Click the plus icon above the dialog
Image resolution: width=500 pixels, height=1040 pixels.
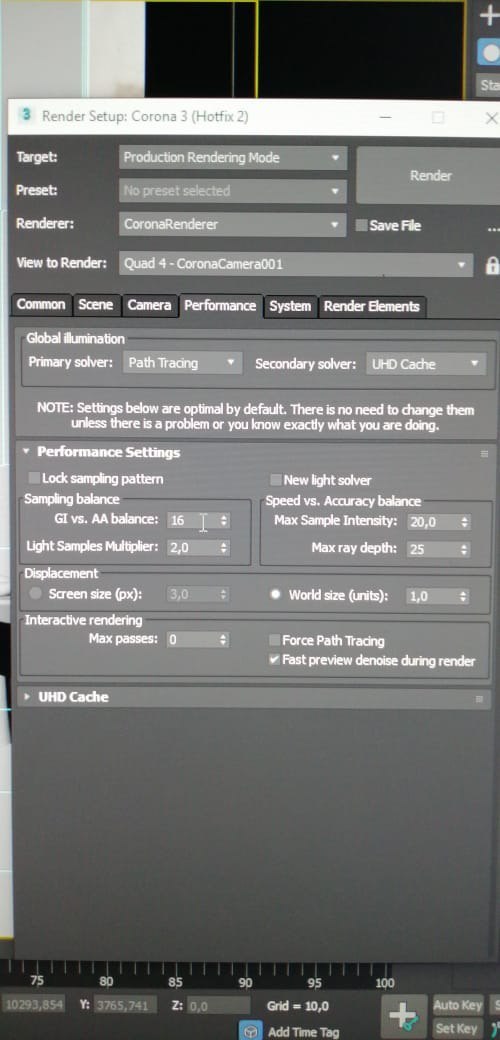pos(489,16)
